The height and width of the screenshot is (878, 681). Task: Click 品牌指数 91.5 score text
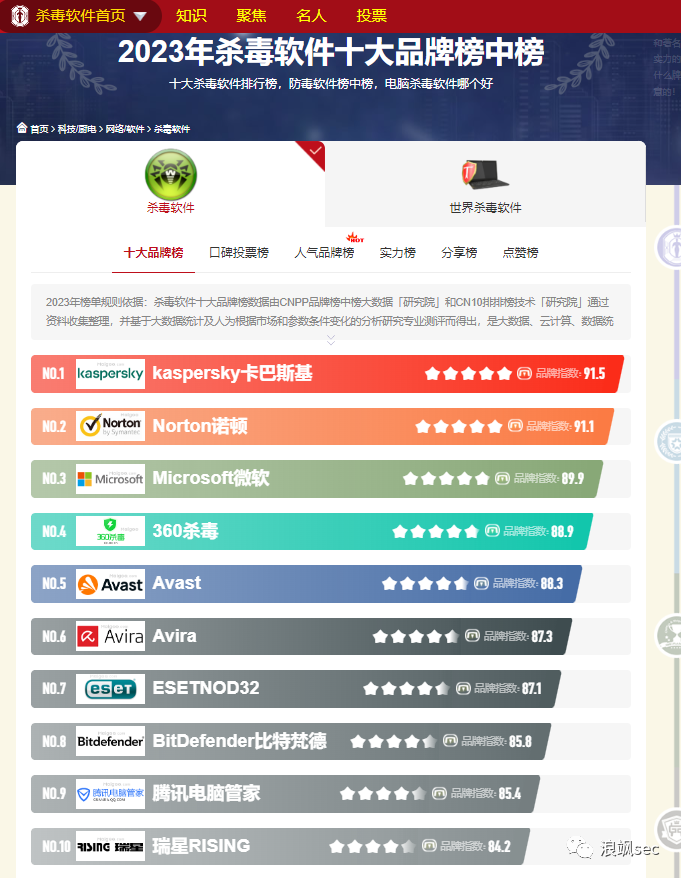click(x=570, y=373)
